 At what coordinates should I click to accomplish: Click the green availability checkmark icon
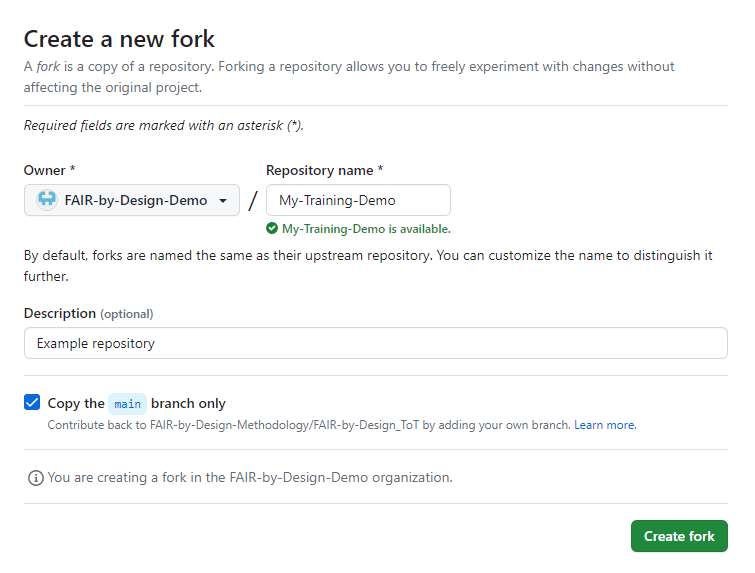tap(272, 229)
